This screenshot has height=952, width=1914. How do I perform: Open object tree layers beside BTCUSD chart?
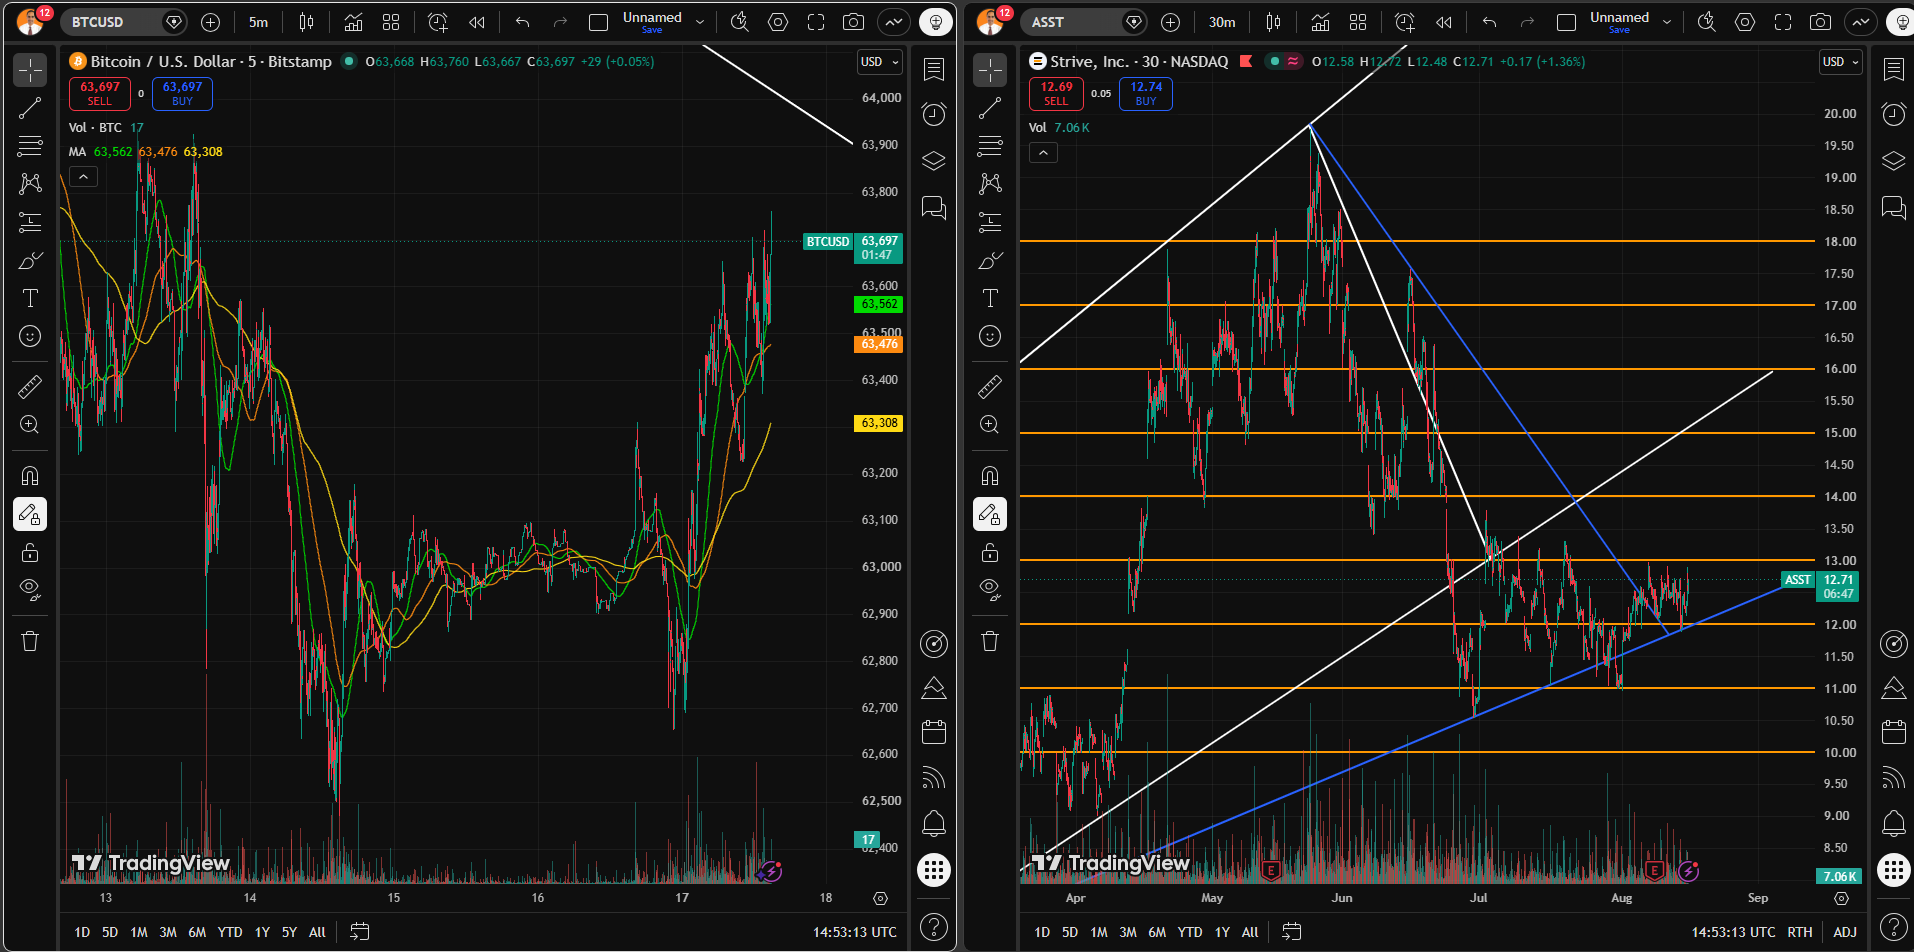tap(934, 161)
